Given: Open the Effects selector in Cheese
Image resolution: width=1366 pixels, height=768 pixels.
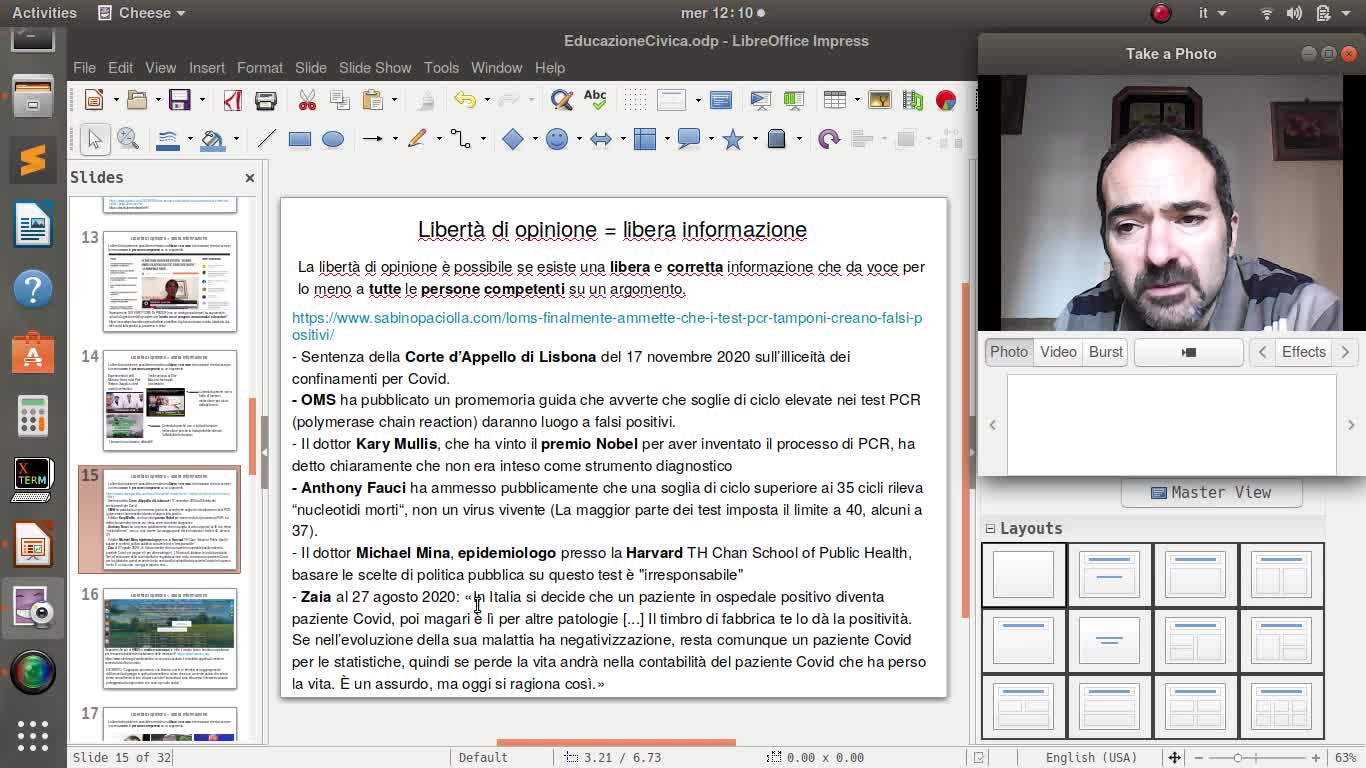Looking at the screenshot, I should tap(1303, 352).
